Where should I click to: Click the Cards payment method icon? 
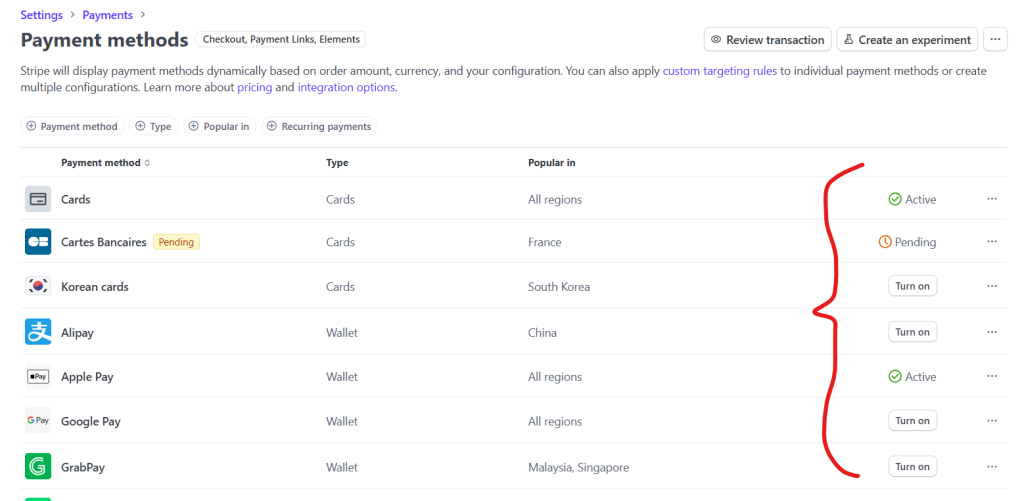(38, 199)
